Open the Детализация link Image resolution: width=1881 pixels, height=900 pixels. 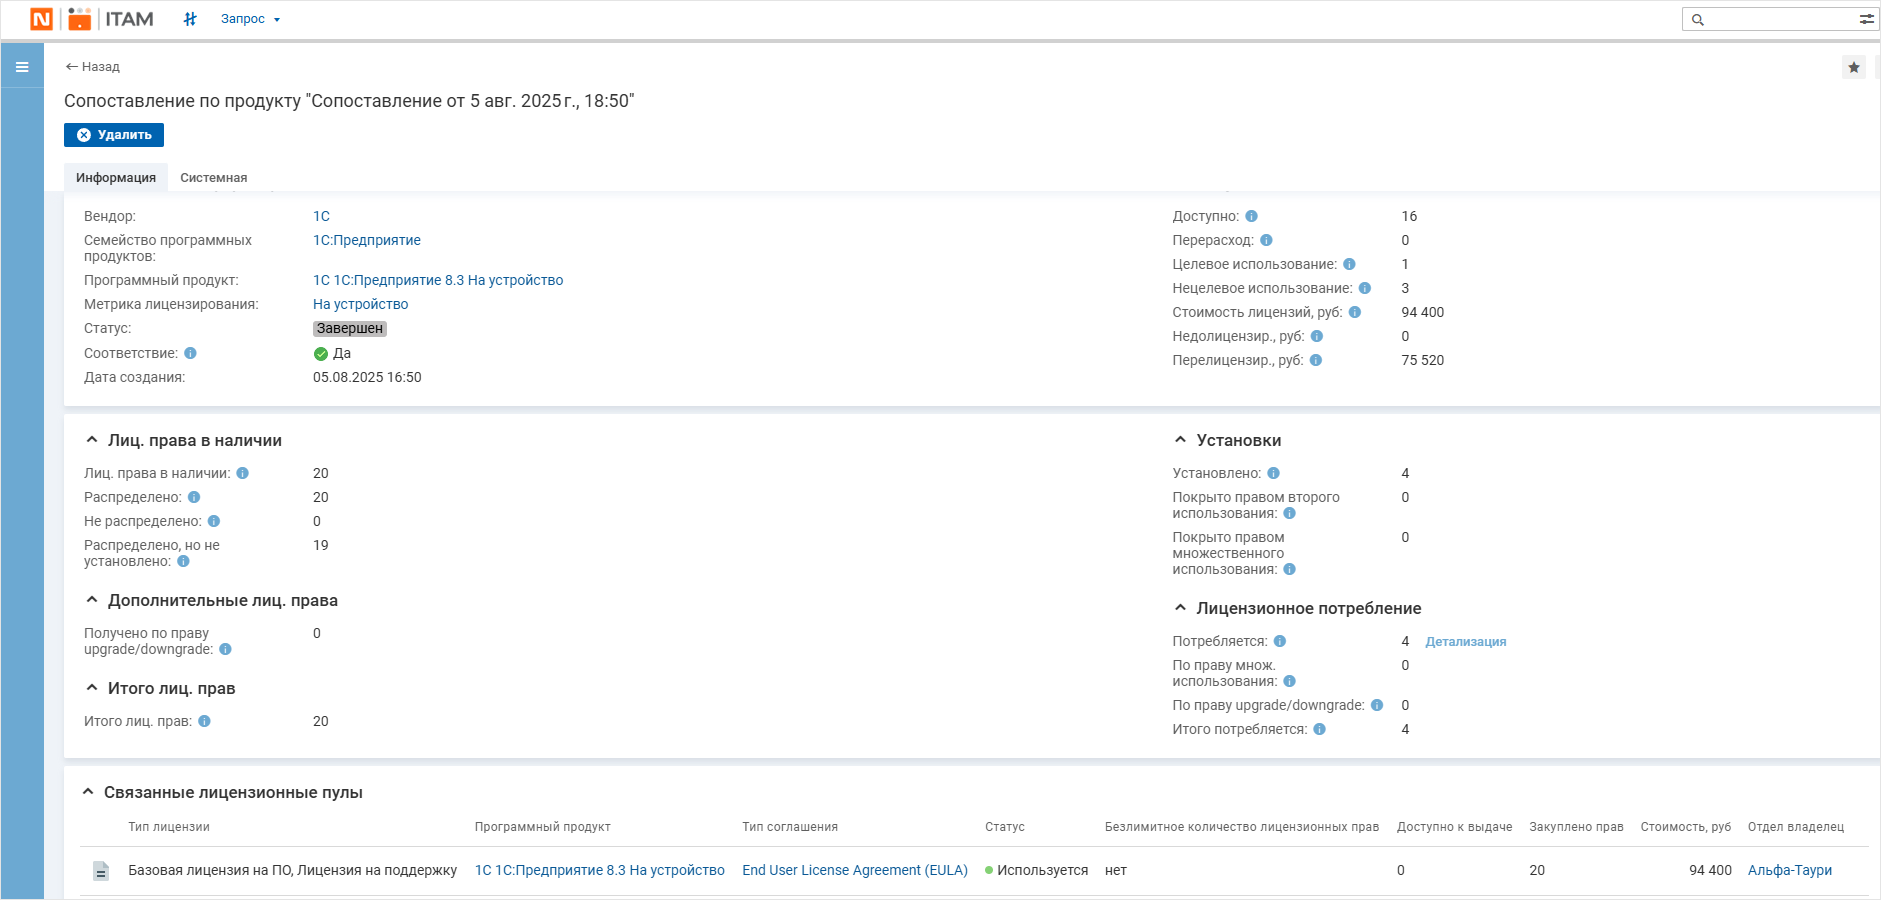pos(1465,642)
